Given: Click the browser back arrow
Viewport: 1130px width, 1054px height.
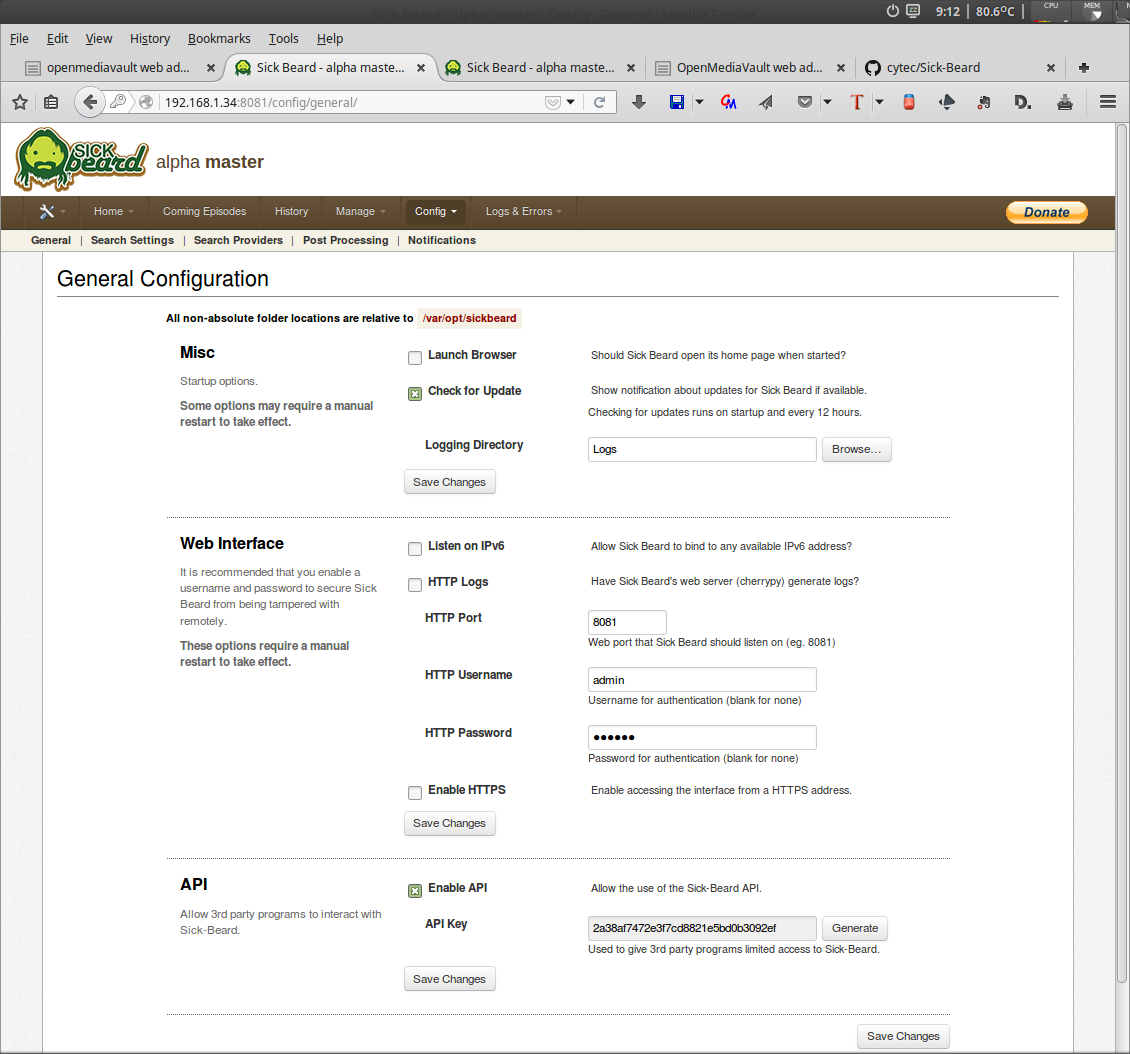Looking at the screenshot, I should coord(91,101).
